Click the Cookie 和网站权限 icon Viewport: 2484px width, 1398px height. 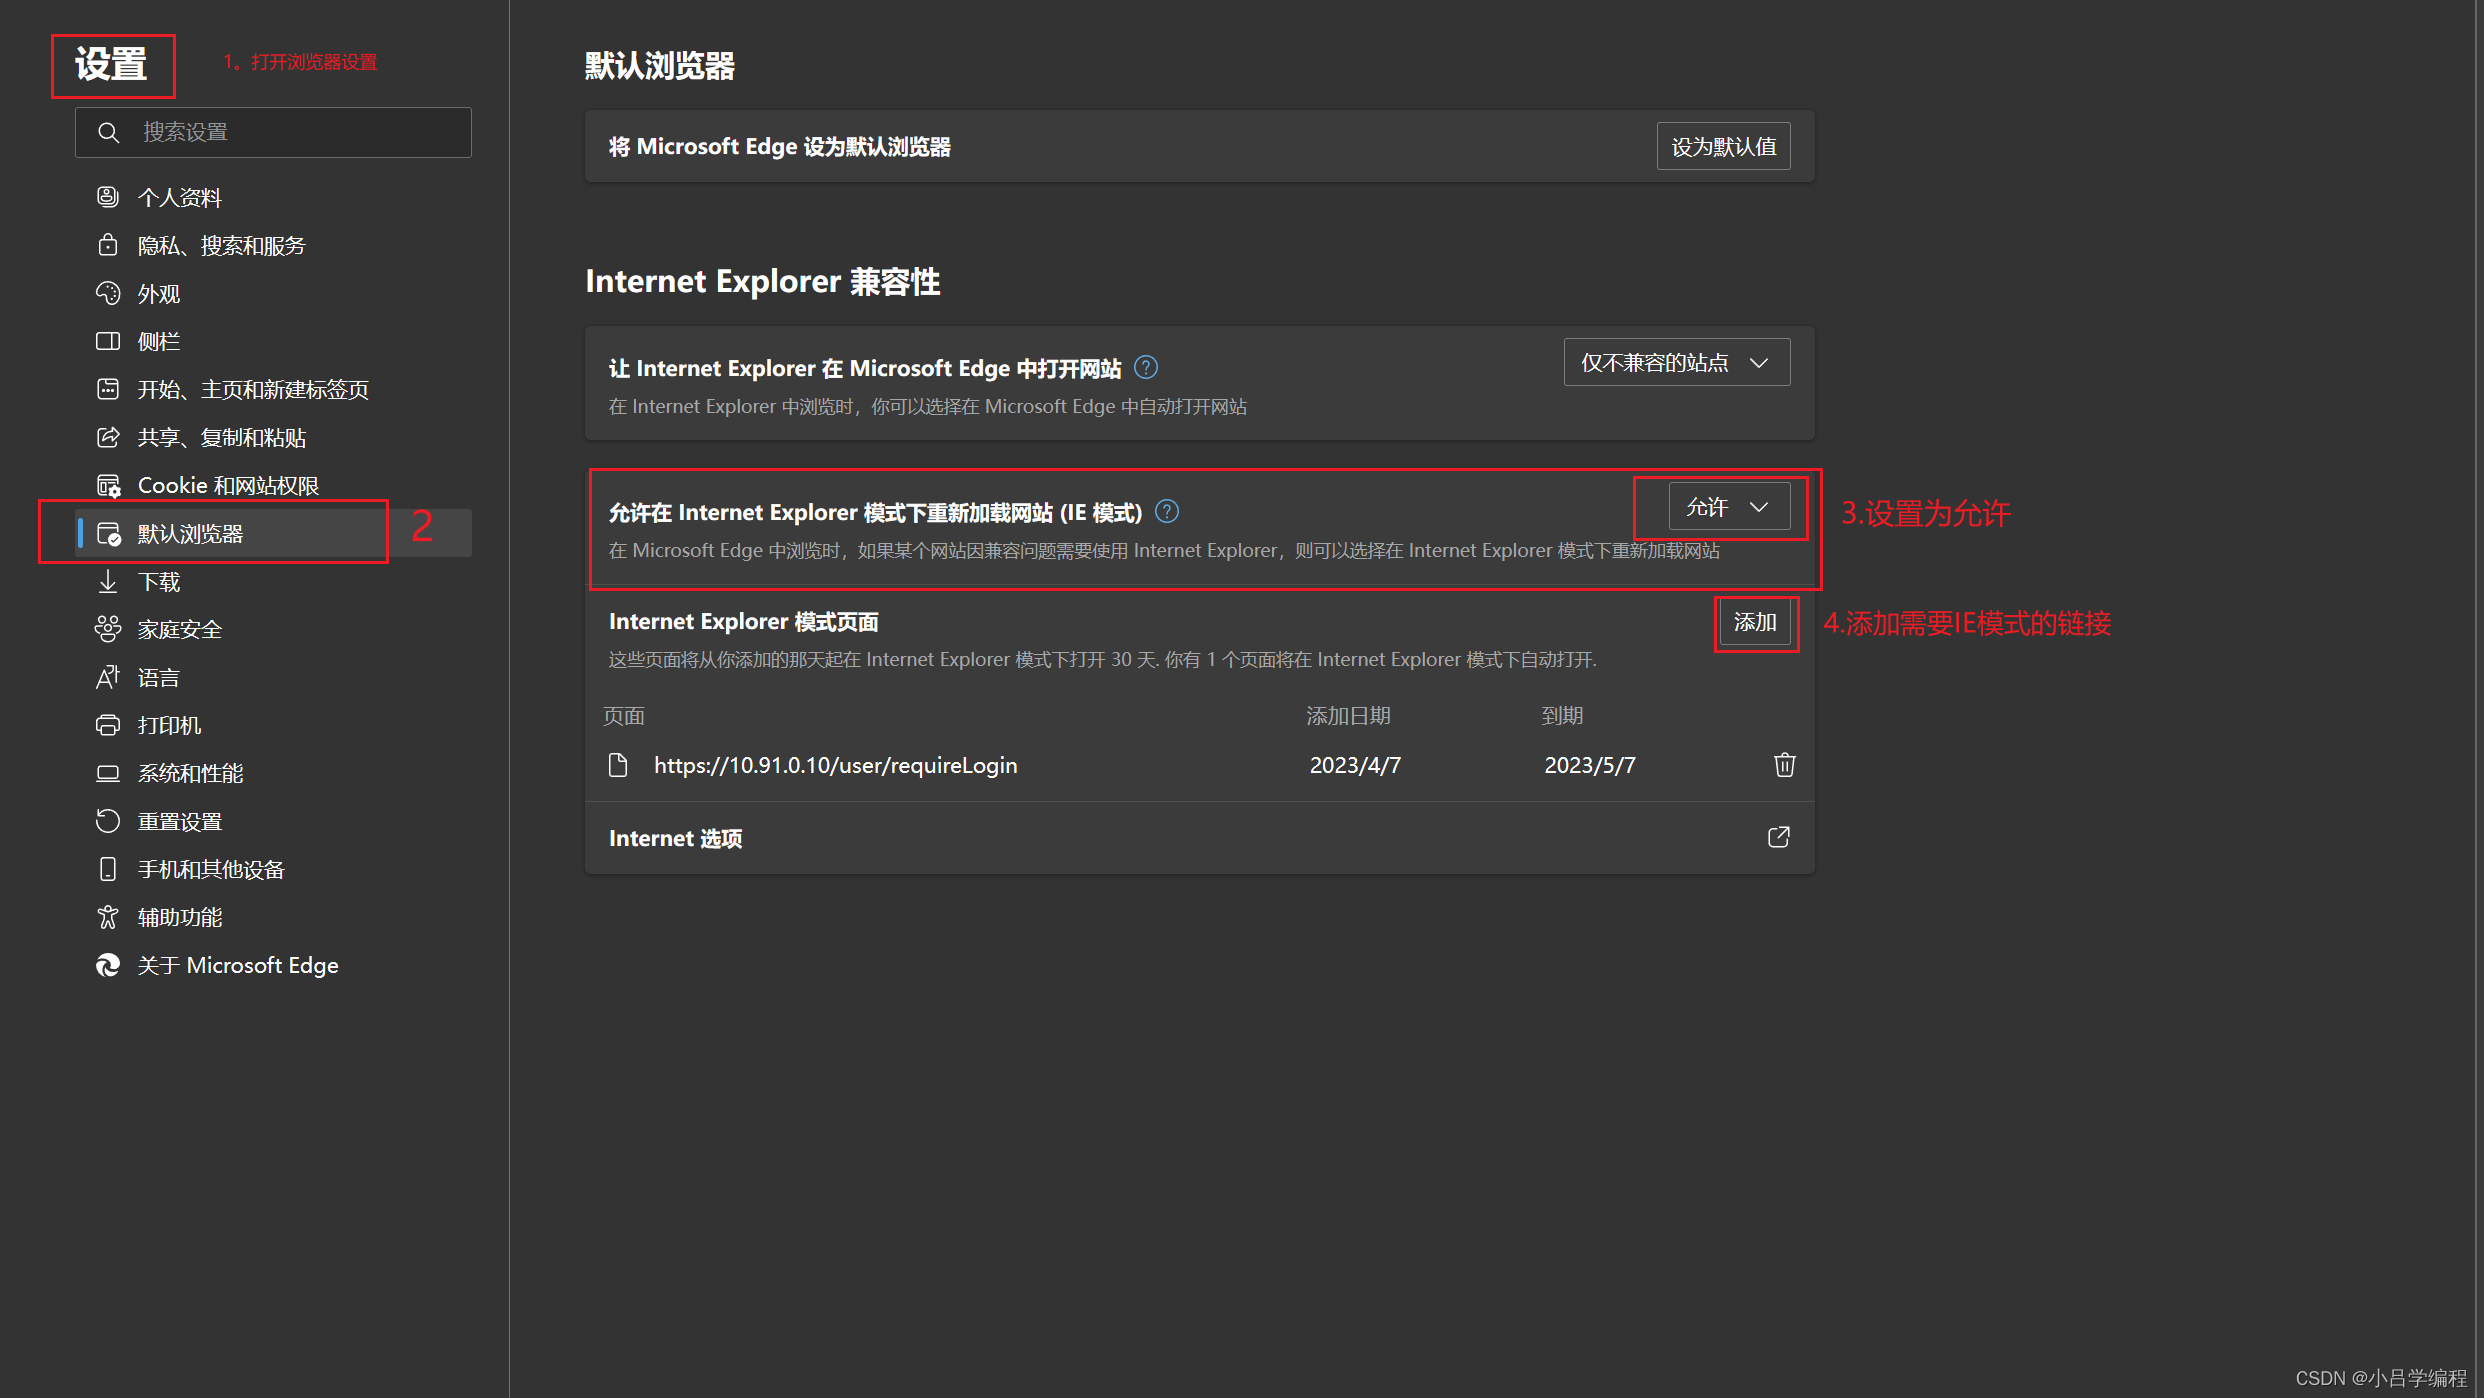pos(108,485)
